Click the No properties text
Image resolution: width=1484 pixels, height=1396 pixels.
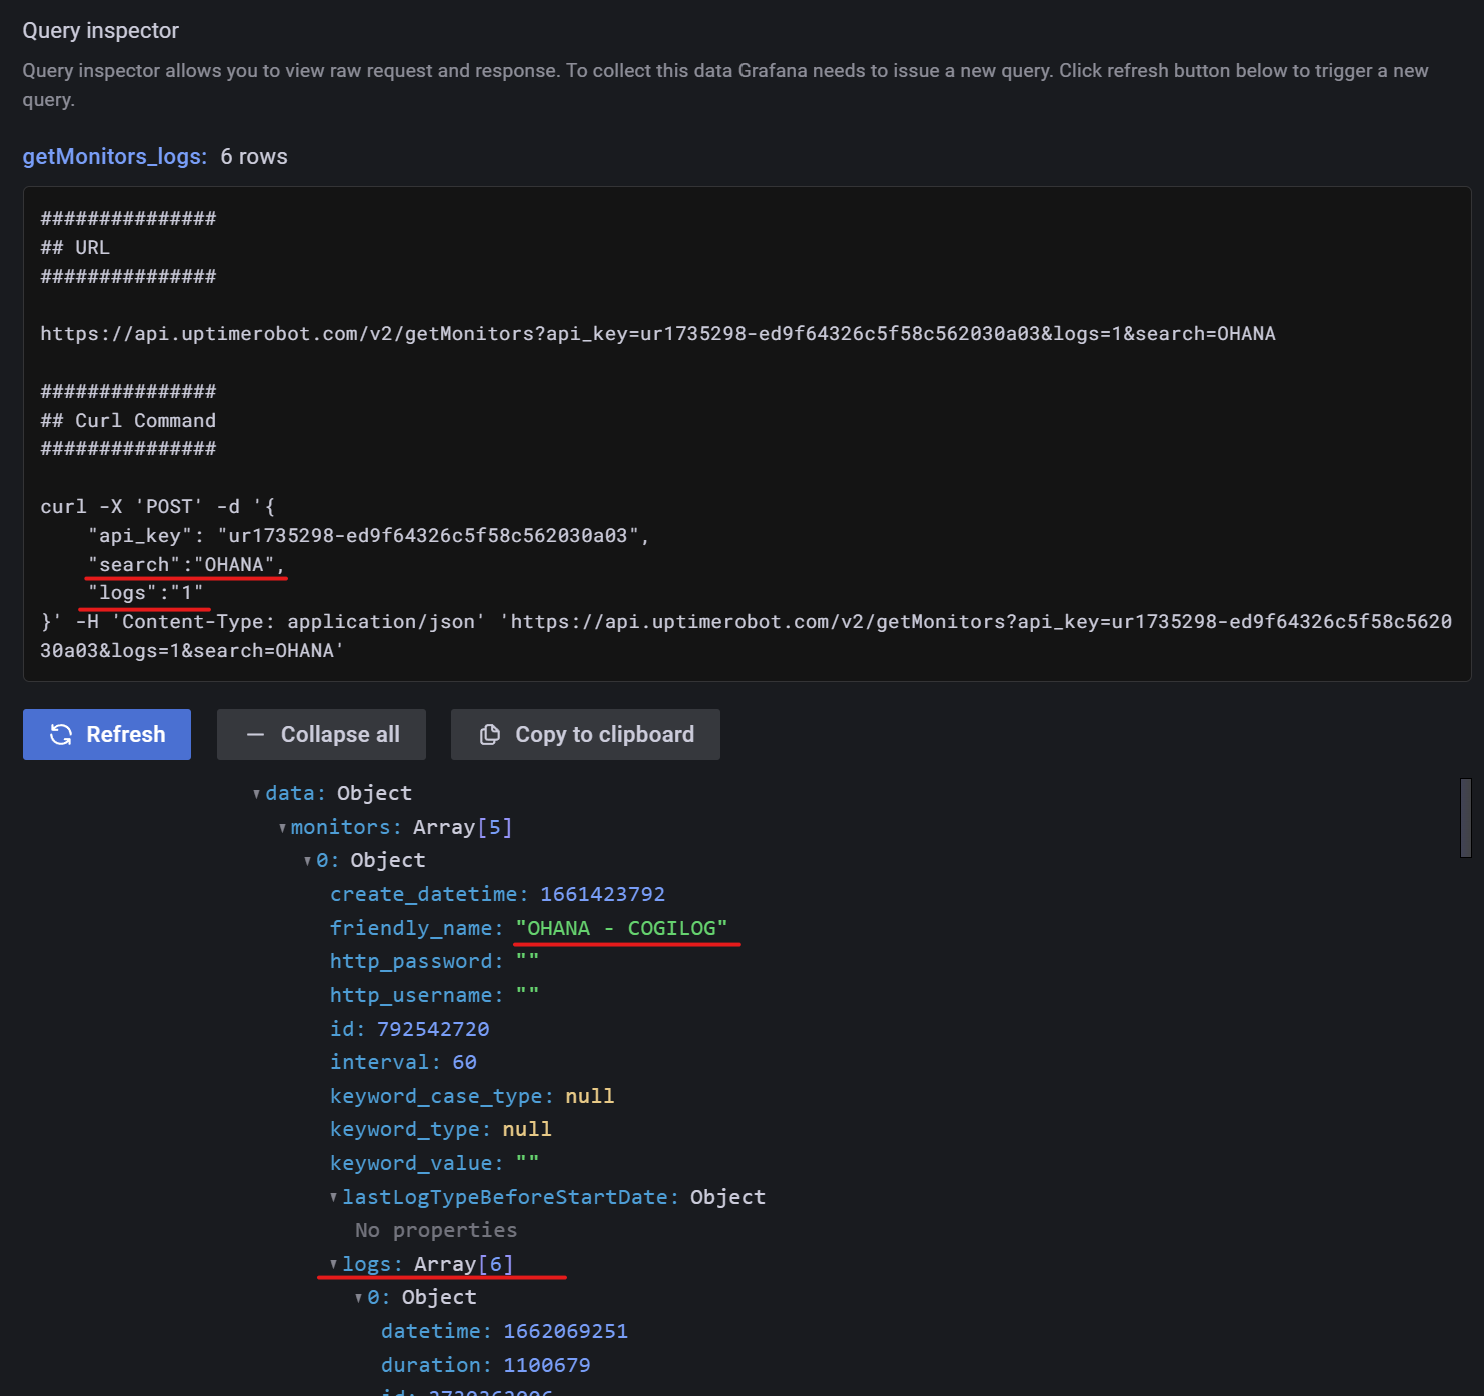click(436, 1230)
